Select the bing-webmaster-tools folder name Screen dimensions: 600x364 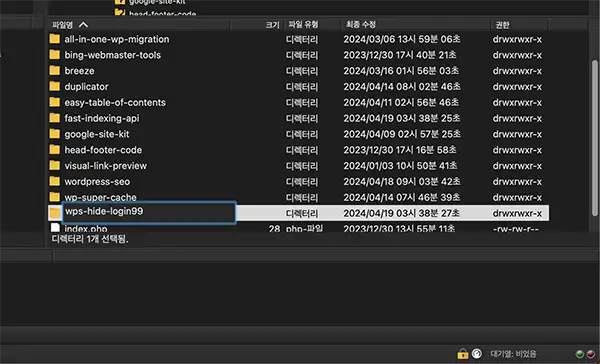(x=112, y=55)
